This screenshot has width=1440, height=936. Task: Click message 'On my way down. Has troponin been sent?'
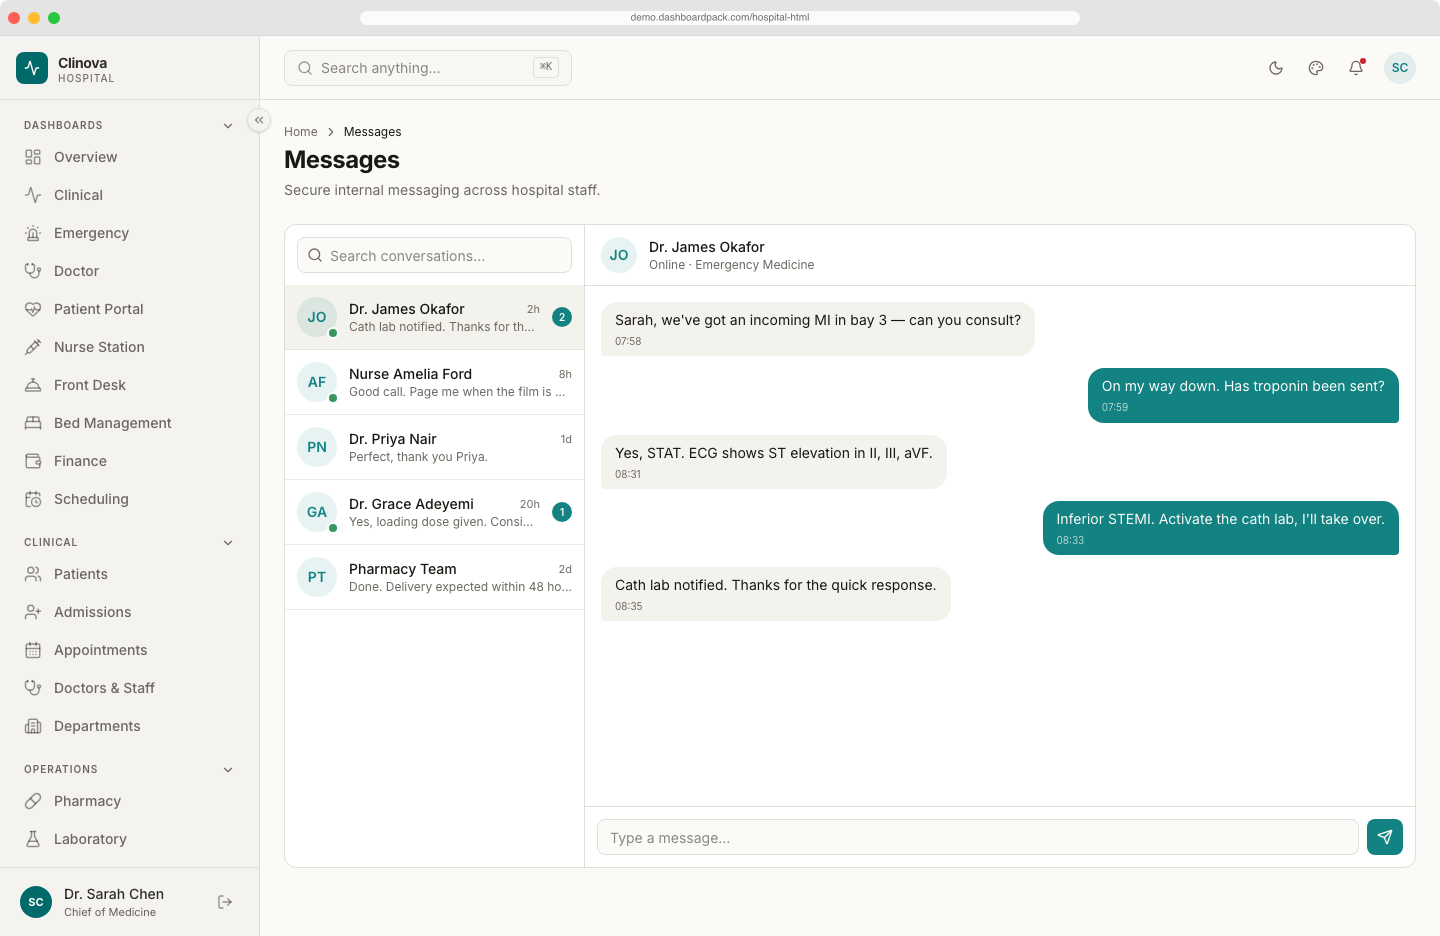coord(1243,395)
